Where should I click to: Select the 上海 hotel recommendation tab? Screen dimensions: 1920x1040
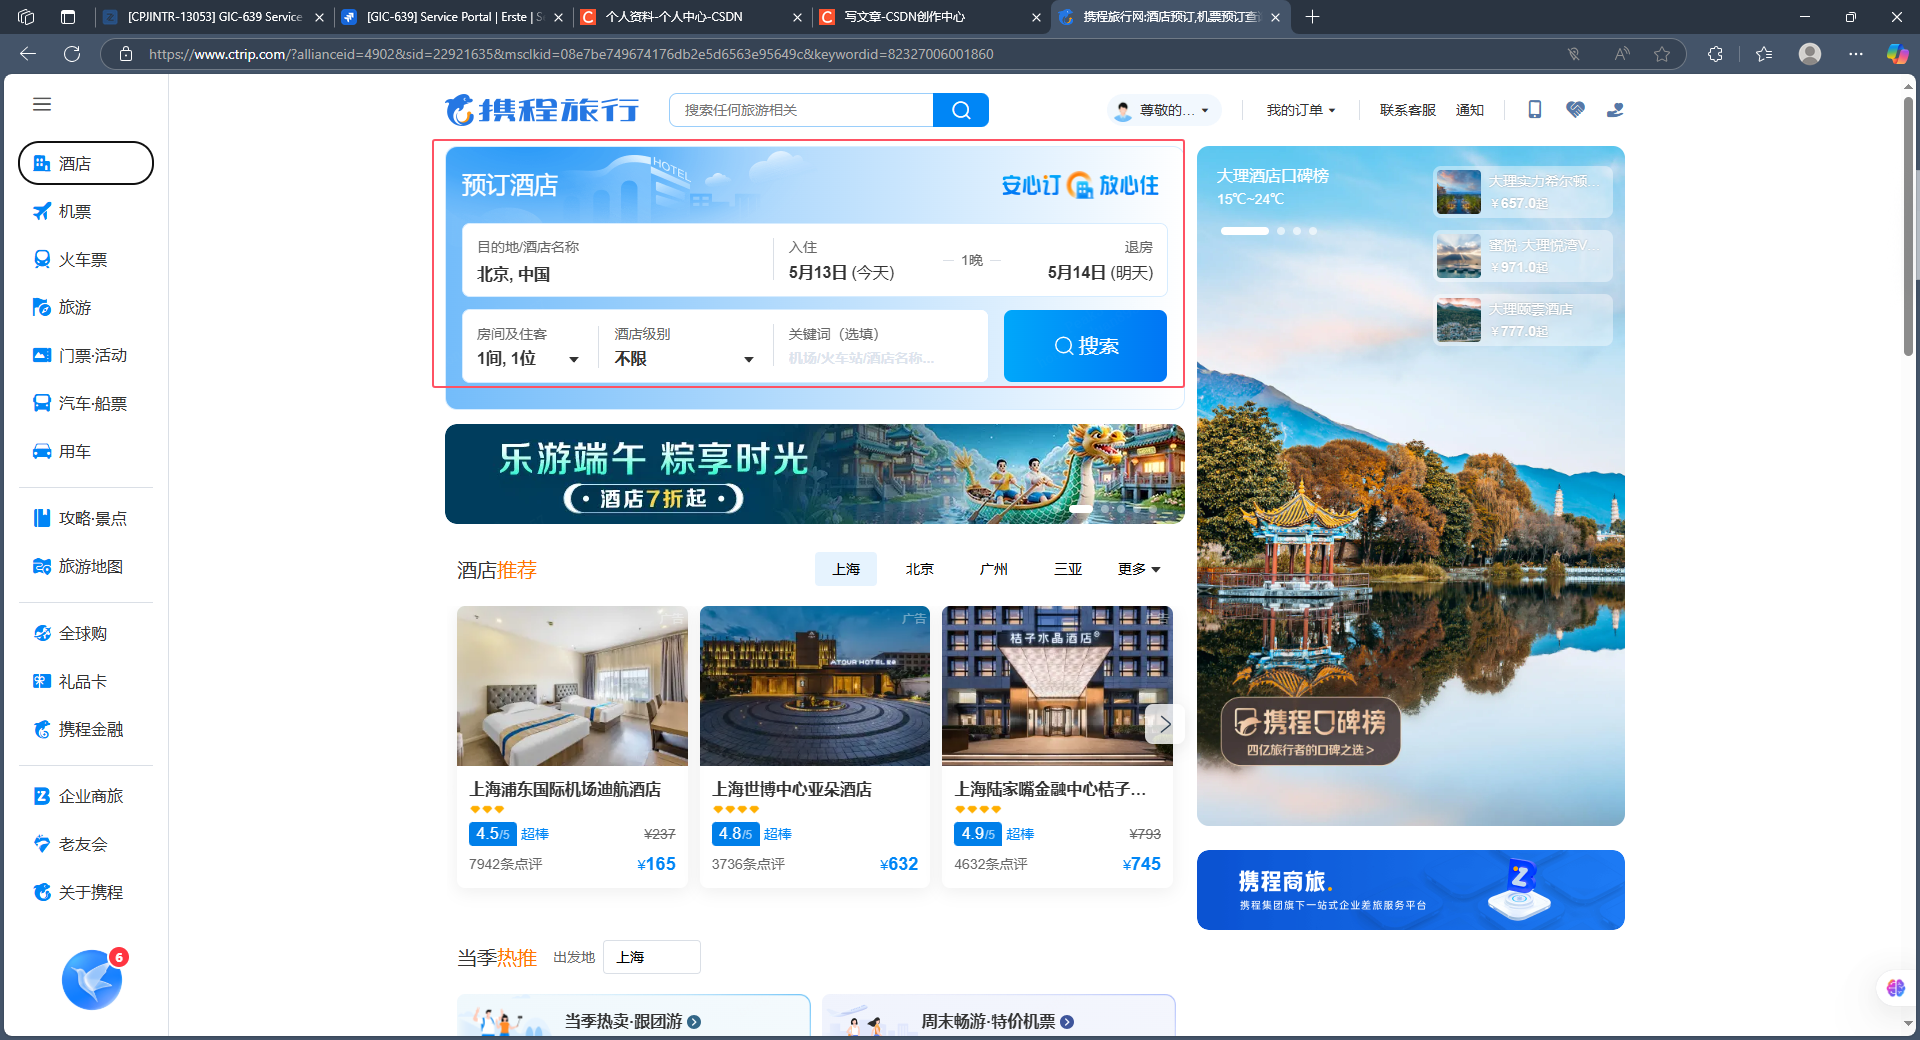[x=846, y=569]
